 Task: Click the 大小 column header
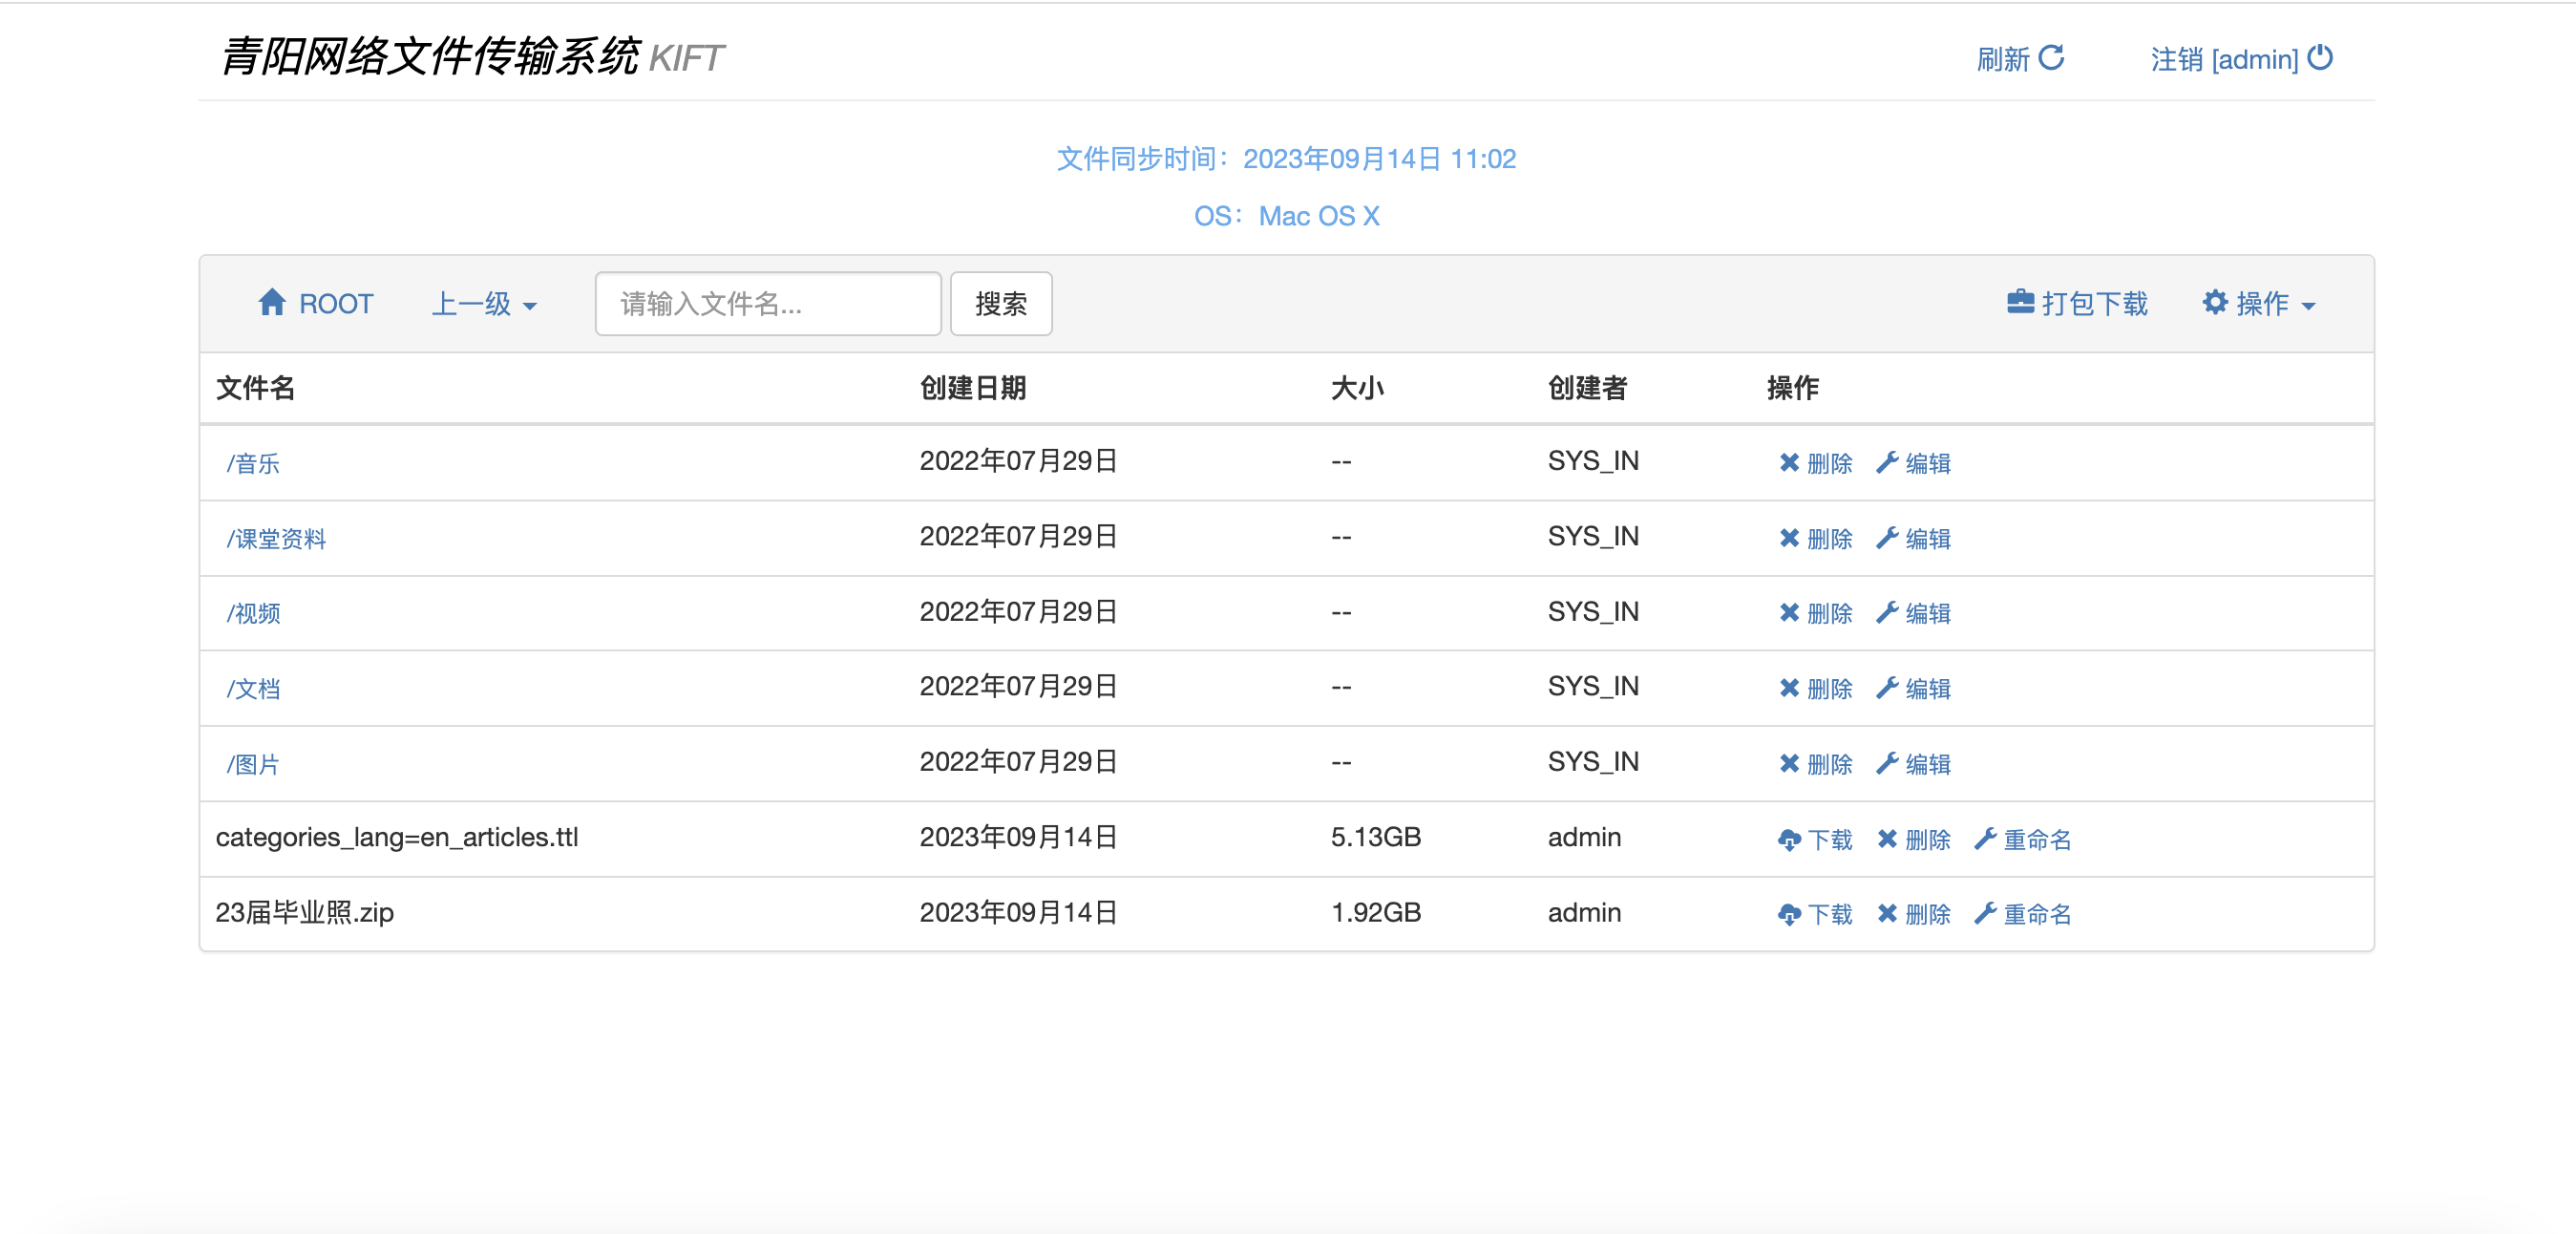pos(1357,388)
